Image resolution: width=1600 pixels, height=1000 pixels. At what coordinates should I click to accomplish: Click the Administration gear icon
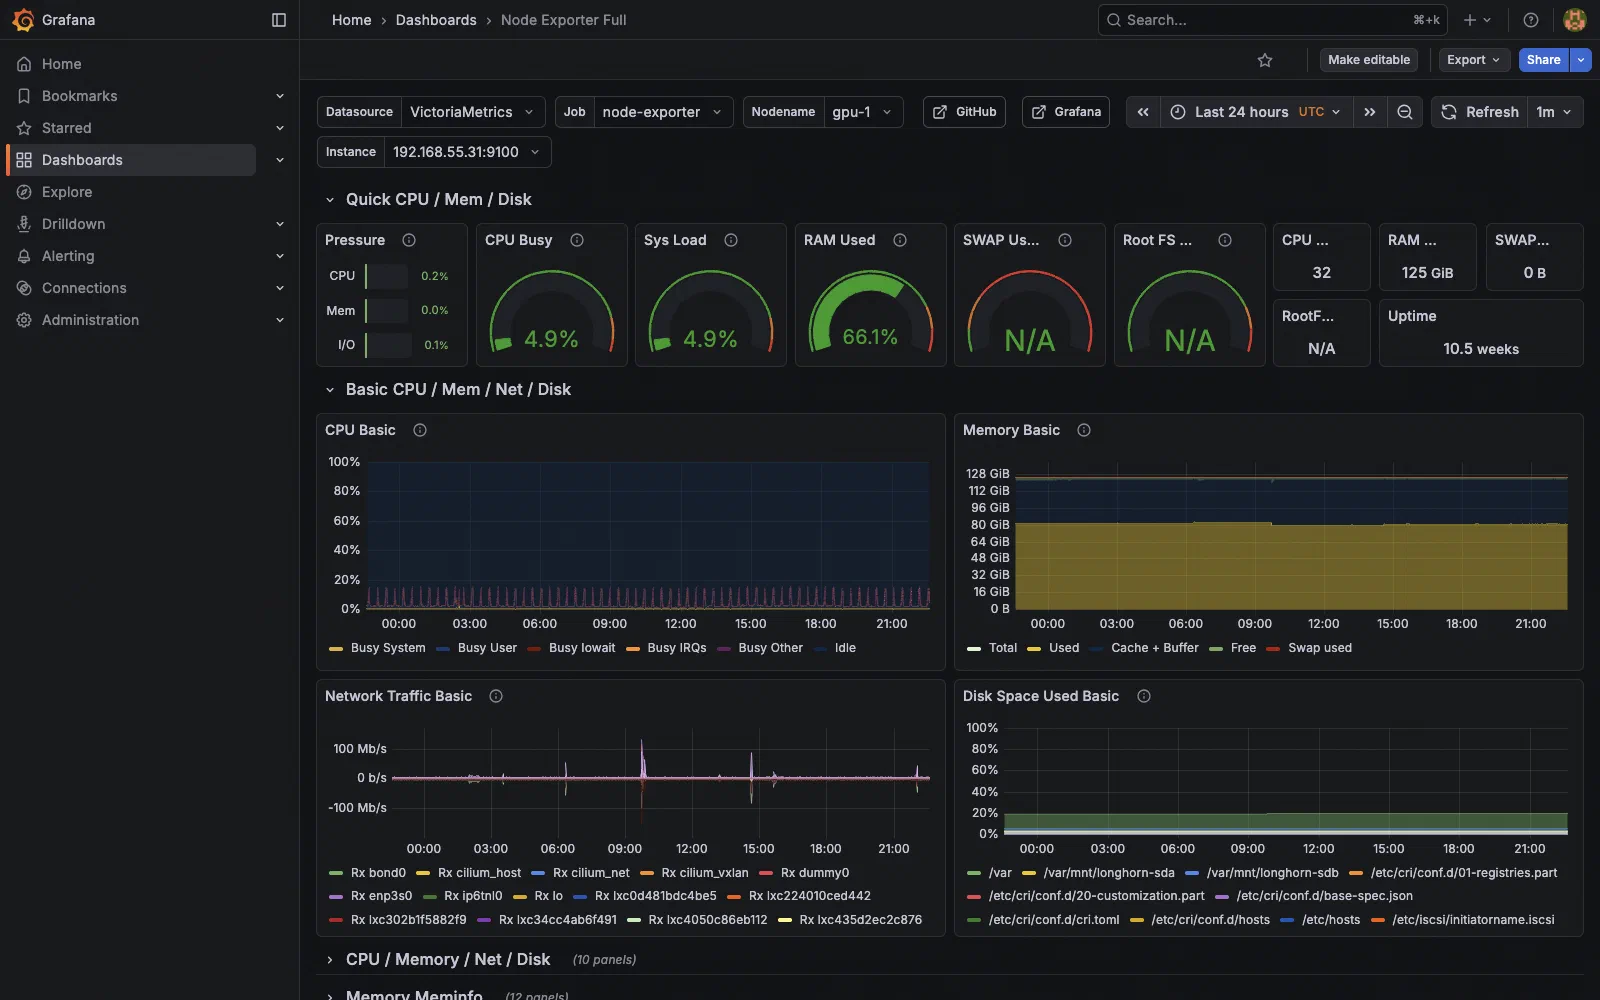pyautogui.click(x=24, y=320)
